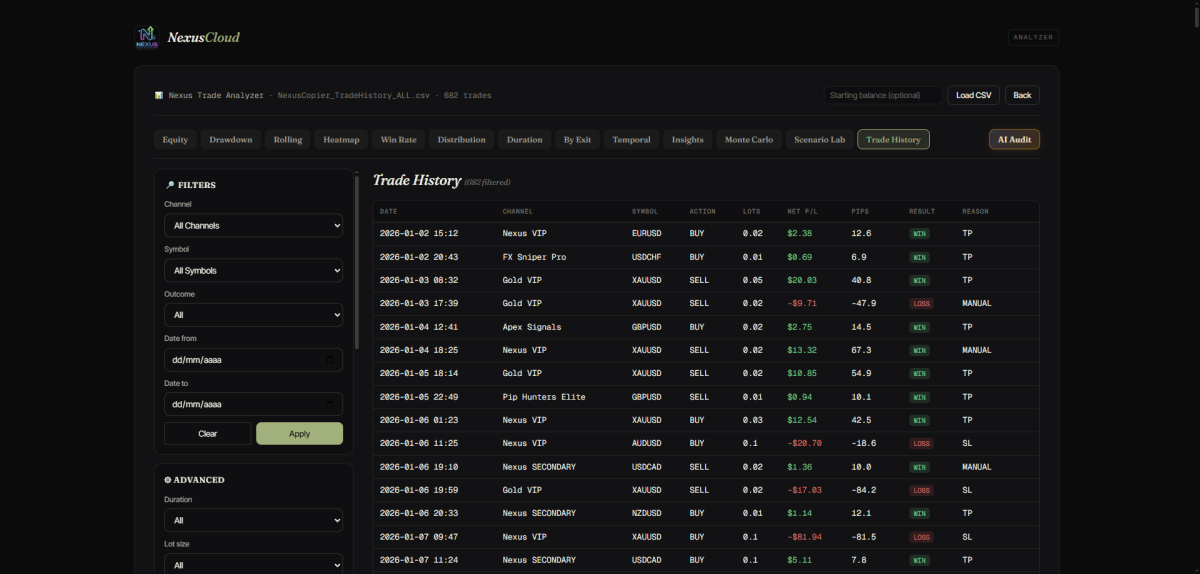The image size is (1200, 574).
Task: Sort by the ACTION column header
Action: click(x=703, y=211)
